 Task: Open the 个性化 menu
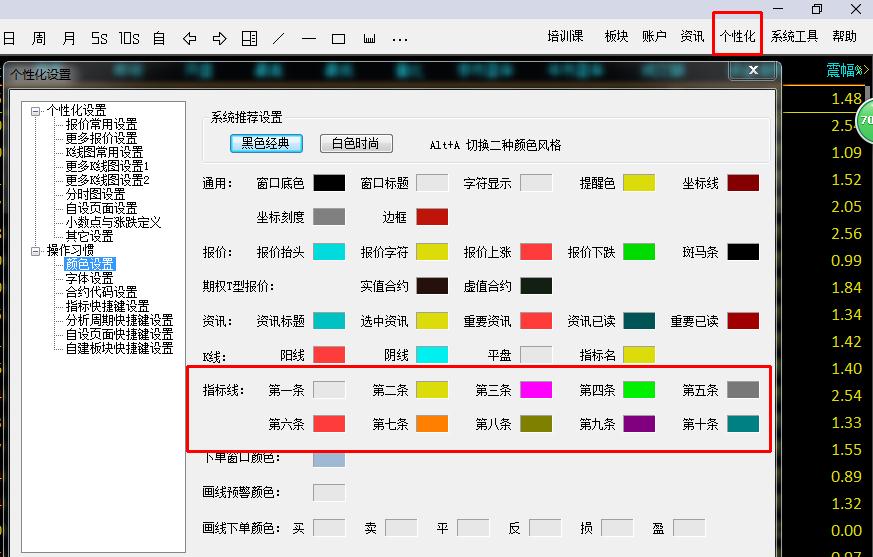click(x=737, y=36)
